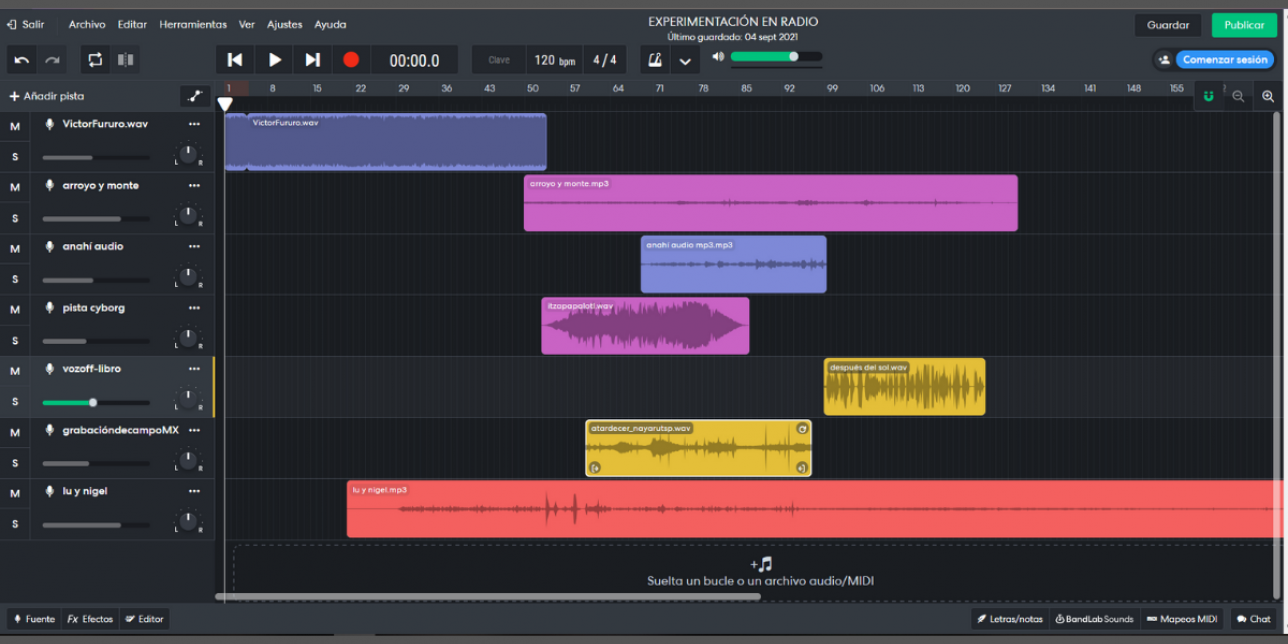This screenshot has width=1288, height=644.
Task: Solo the pista cyborg track
Action: click(x=15, y=340)
